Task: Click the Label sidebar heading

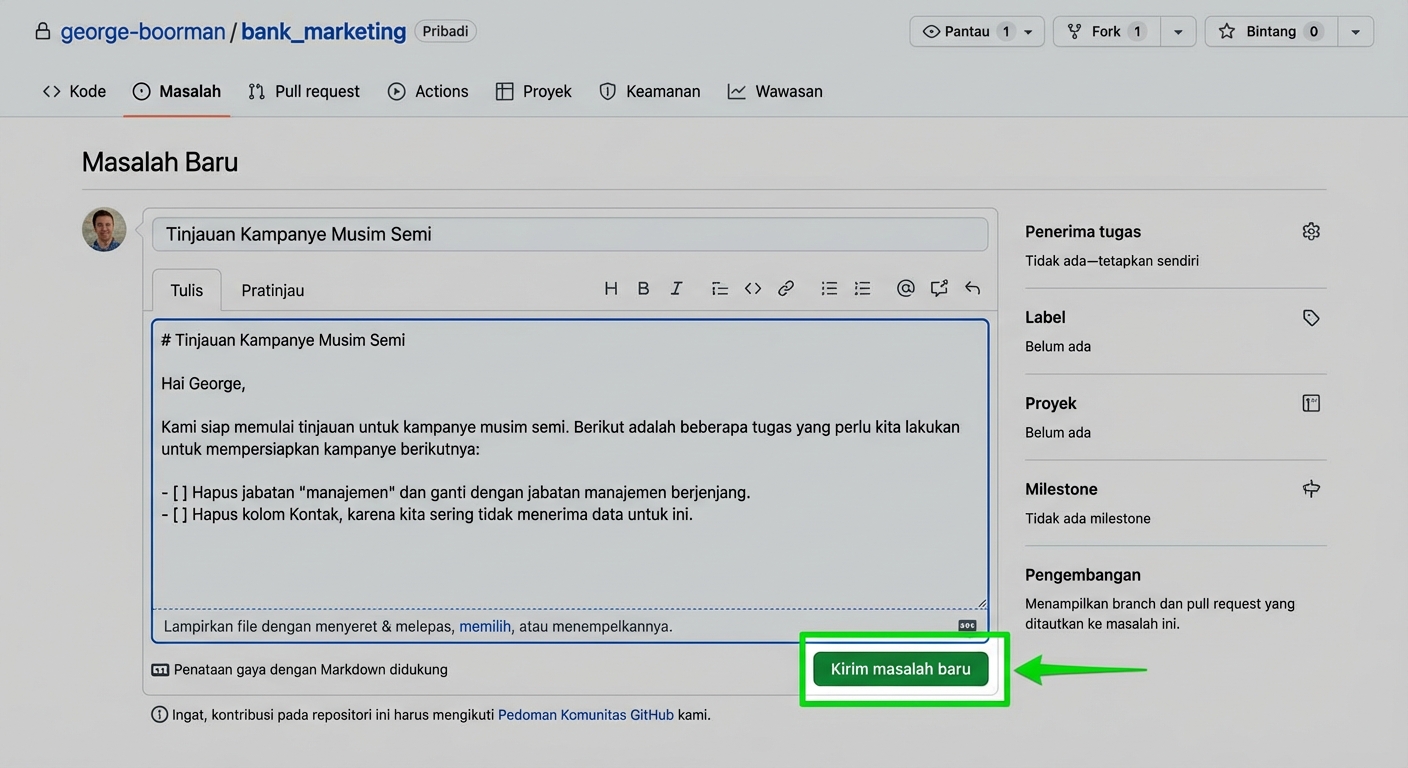Action: click(x=1045, y=317)
